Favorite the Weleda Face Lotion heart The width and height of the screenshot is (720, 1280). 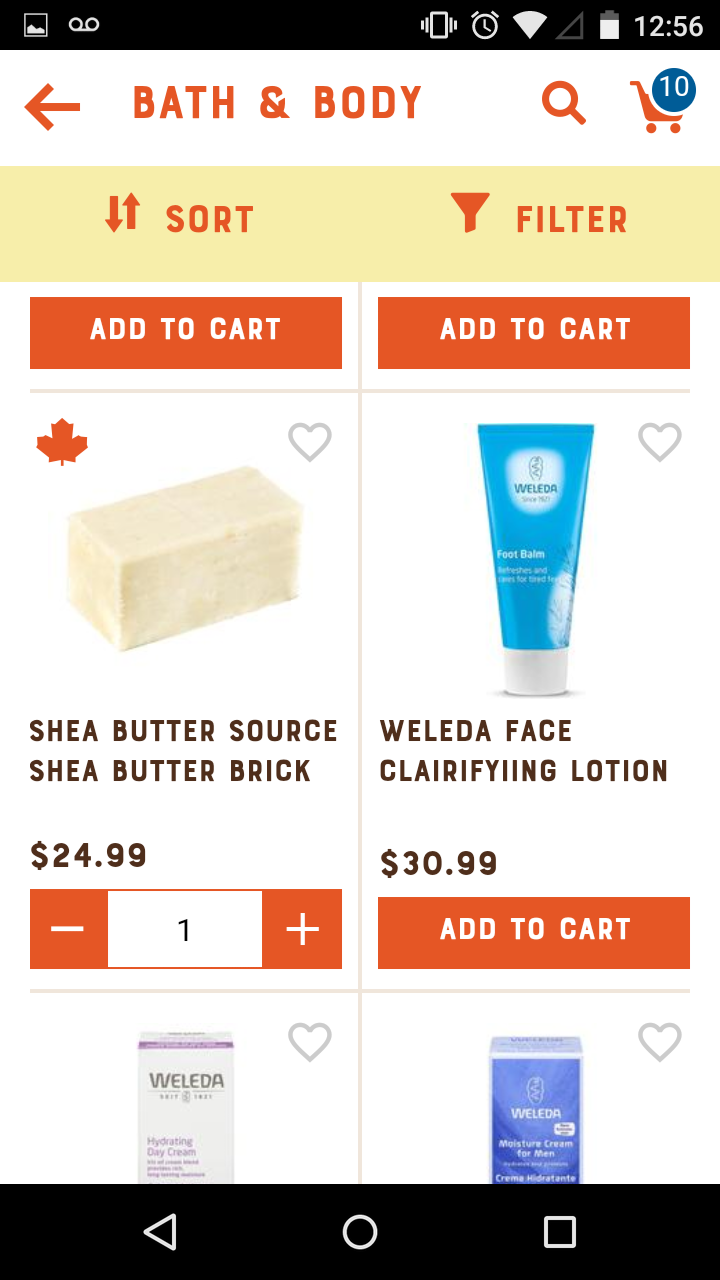[x=660, y=442]
